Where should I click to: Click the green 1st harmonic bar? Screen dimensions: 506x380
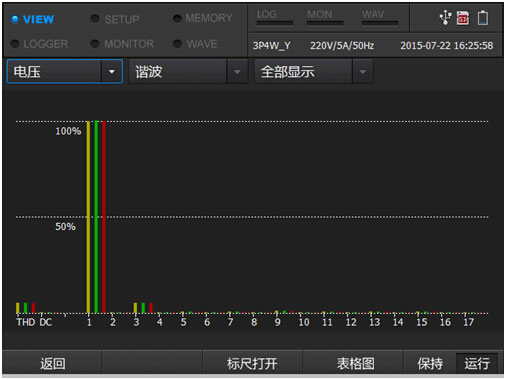(x=96, y=217)
